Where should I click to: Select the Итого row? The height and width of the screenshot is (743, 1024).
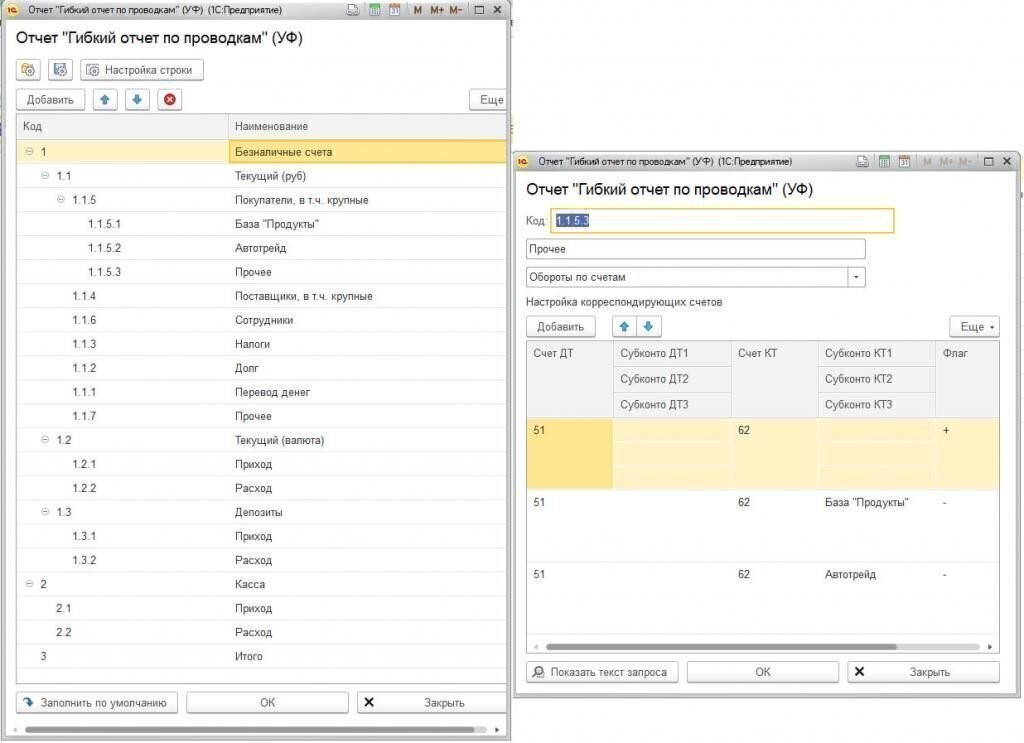pyautogui.click(x=261, y=656)
